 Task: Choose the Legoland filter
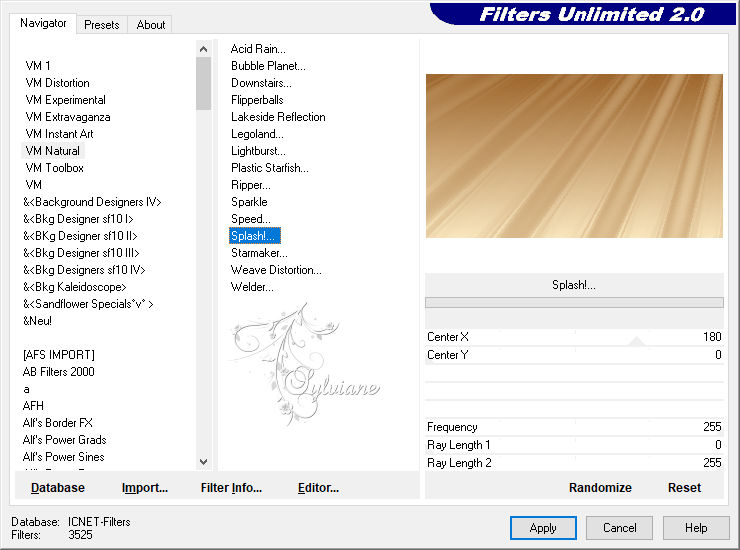click(x=257, y=134)
